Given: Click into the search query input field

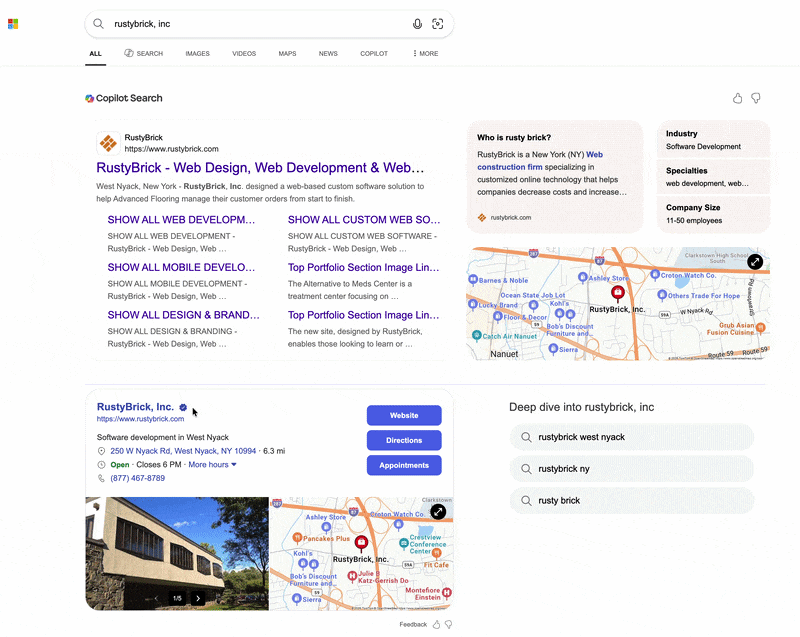Looking at the screenshot, I should pos(250,24).
